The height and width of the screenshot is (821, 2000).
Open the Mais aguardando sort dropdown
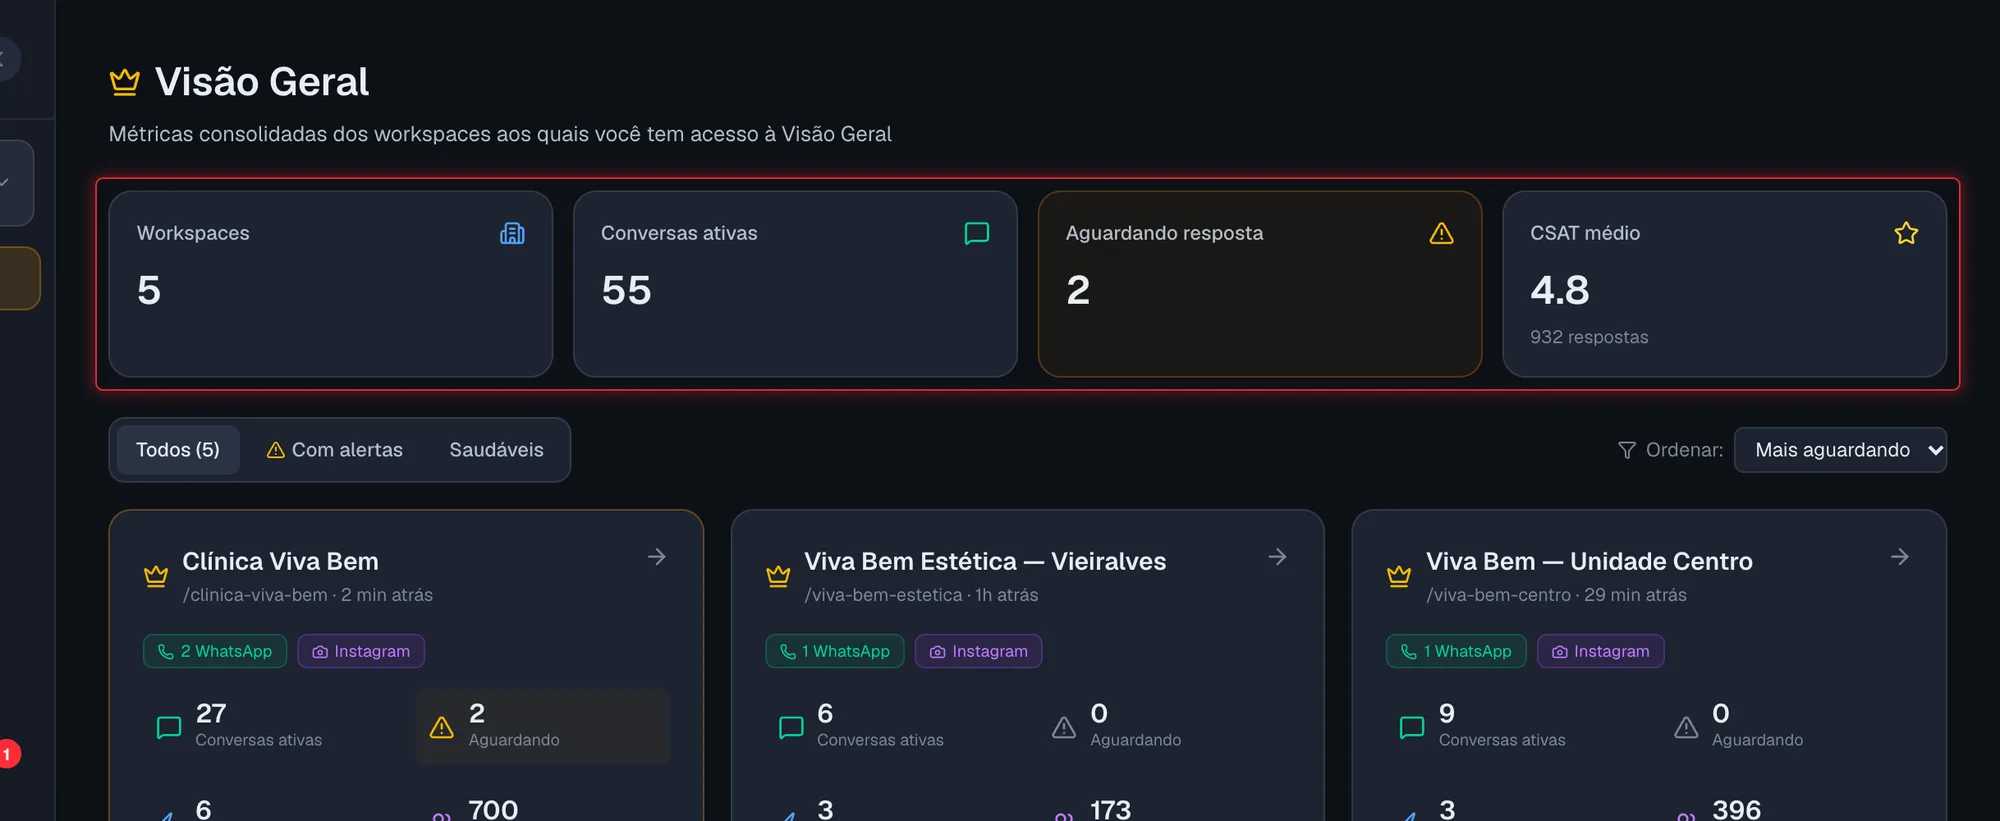[1840, 450]
